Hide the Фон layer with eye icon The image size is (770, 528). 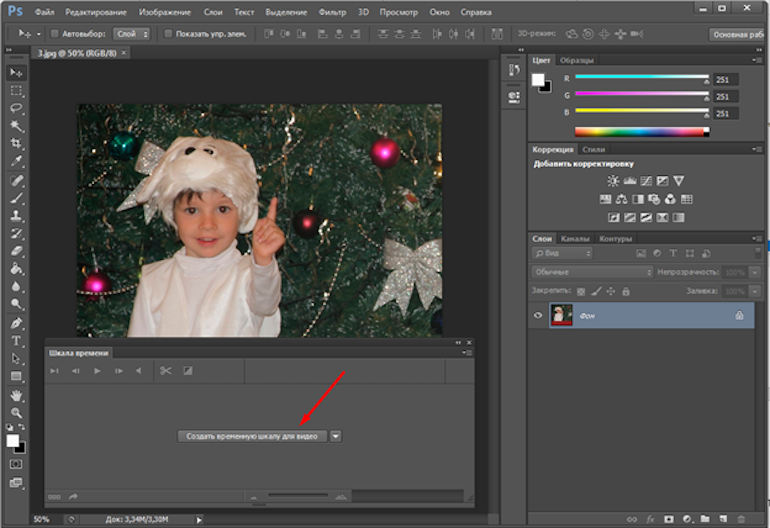tap(538, 315)
